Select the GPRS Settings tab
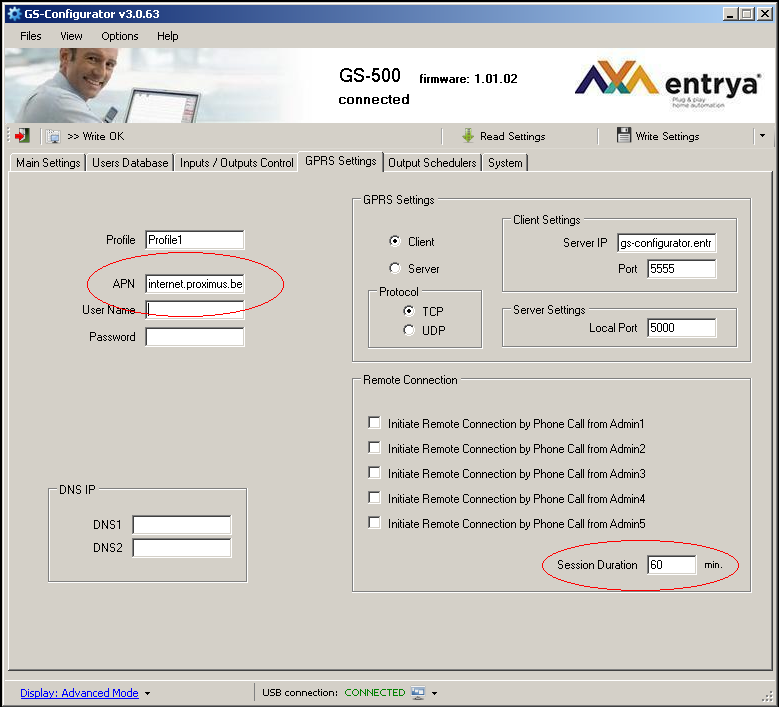 (341, 161)
